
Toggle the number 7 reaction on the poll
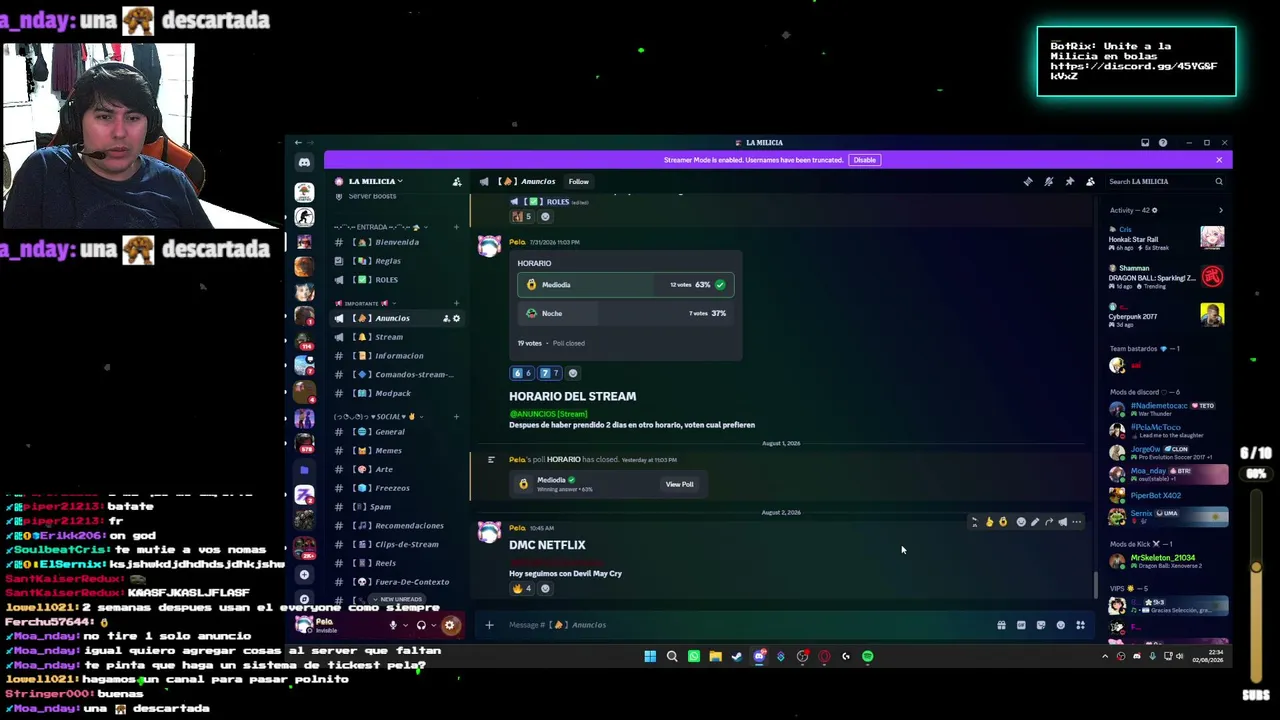550,373
